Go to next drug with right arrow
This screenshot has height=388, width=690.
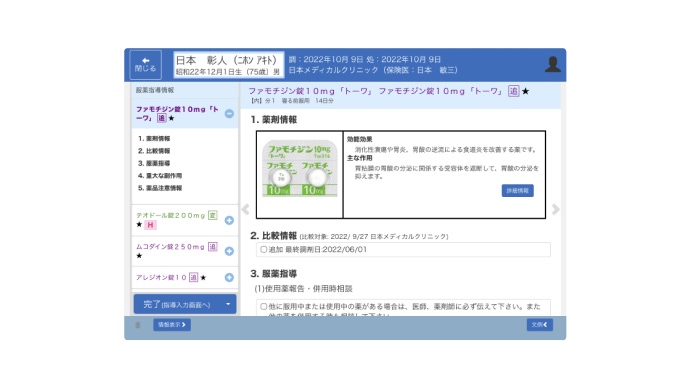tap(556, 209)
